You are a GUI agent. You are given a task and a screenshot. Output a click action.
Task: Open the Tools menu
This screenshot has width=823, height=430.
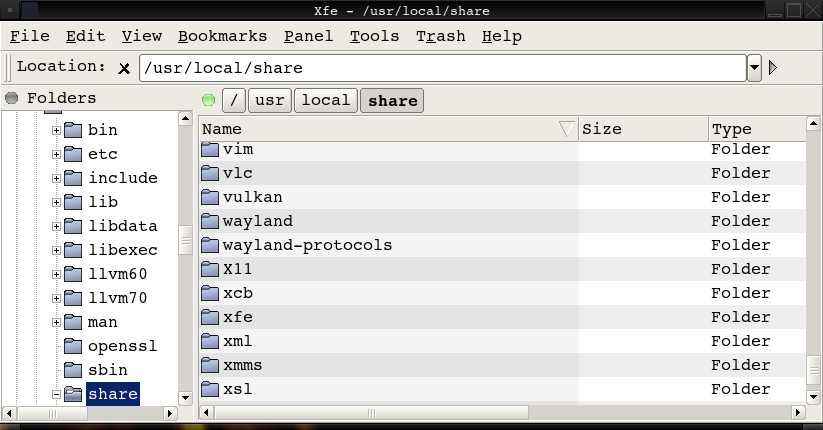point(374,36)
